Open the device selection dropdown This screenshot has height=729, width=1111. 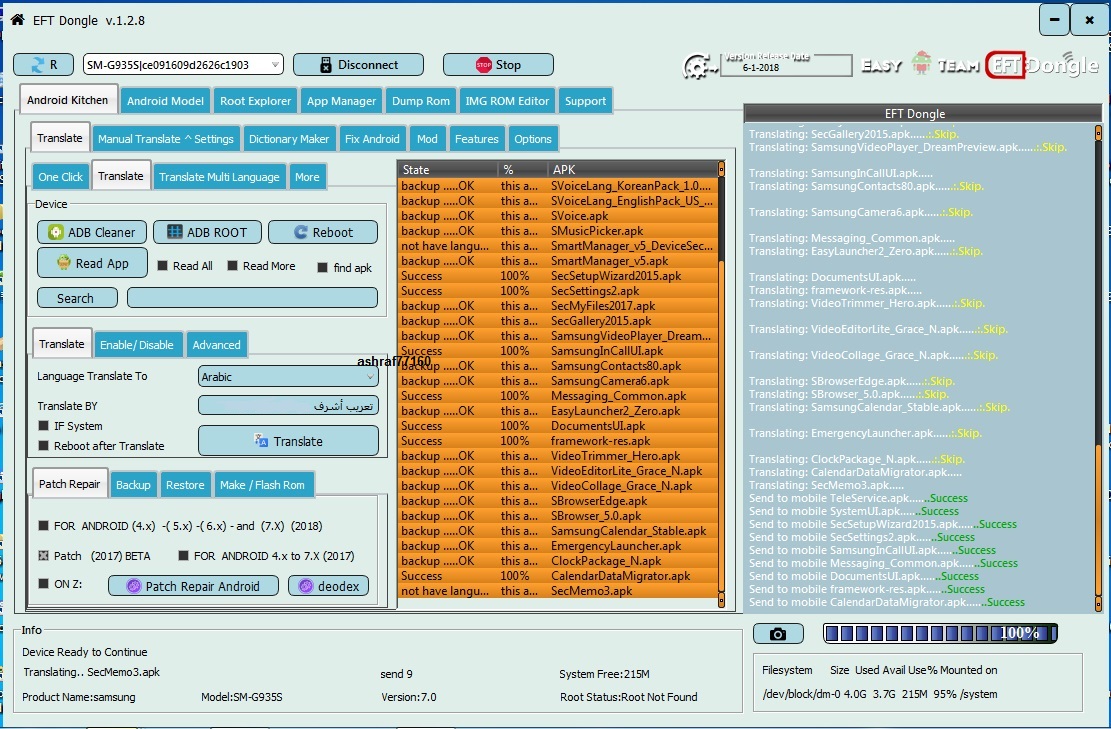[x=275, y=64]
